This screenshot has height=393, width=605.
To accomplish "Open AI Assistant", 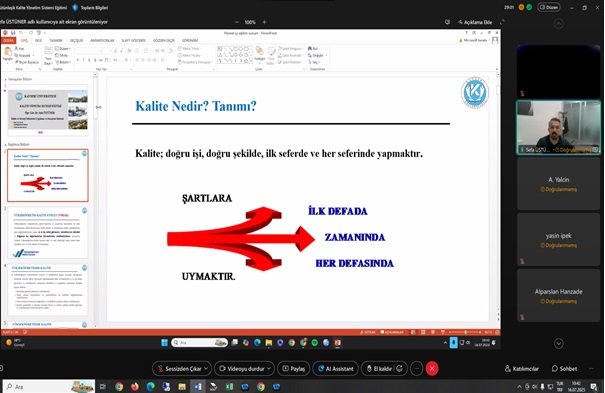I will tap(335, 369).
